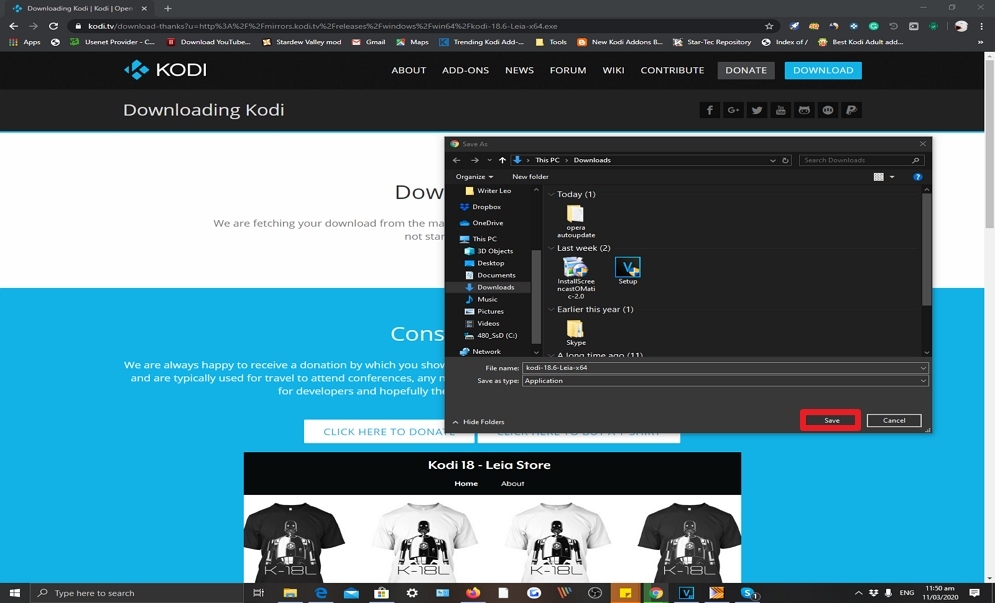Viewport: 995px width, 603px height.
Task: Open dialog help question-mark icon
Action: click(x=917, y=177)
